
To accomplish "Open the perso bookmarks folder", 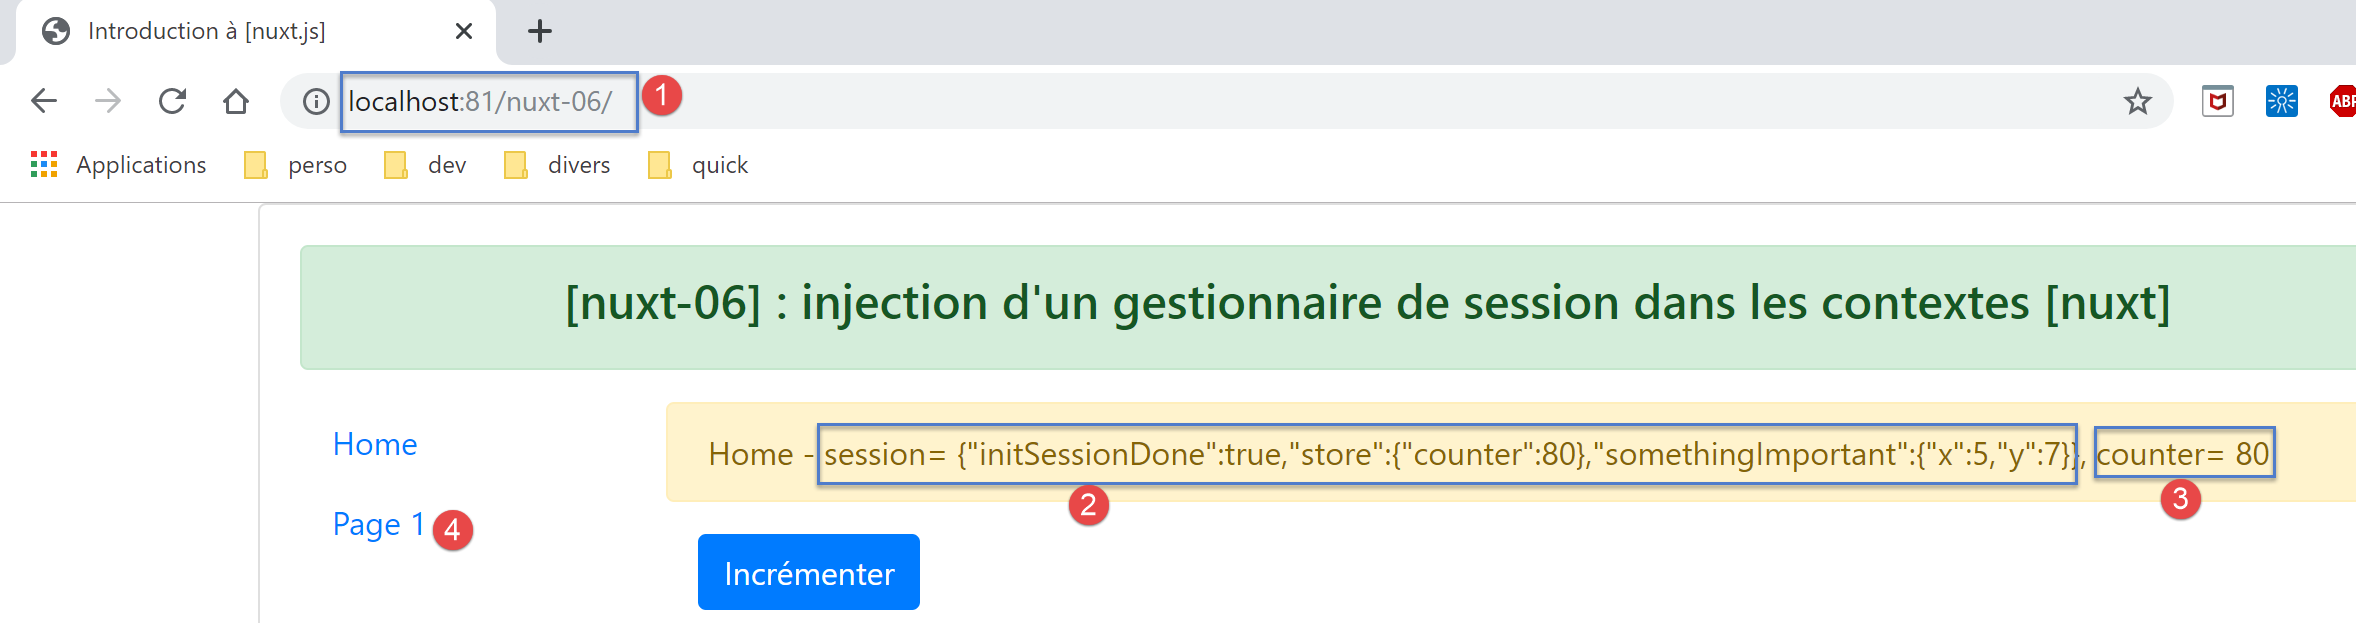I will tap(296, 165).
